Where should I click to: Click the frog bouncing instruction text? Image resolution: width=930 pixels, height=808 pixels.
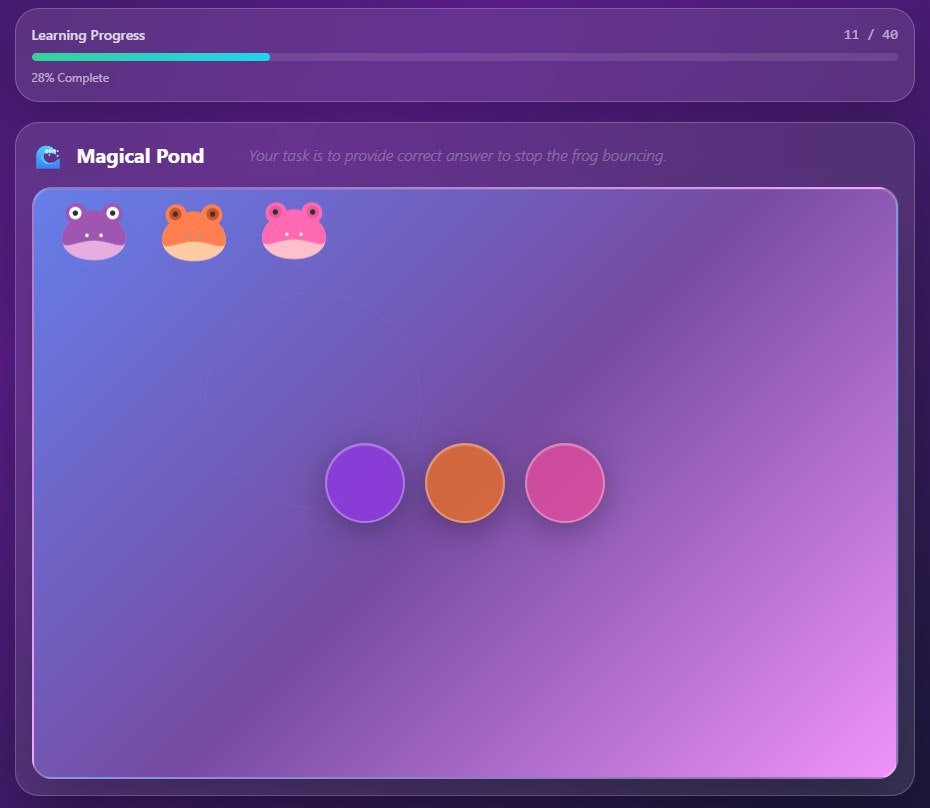pos(457,156)
